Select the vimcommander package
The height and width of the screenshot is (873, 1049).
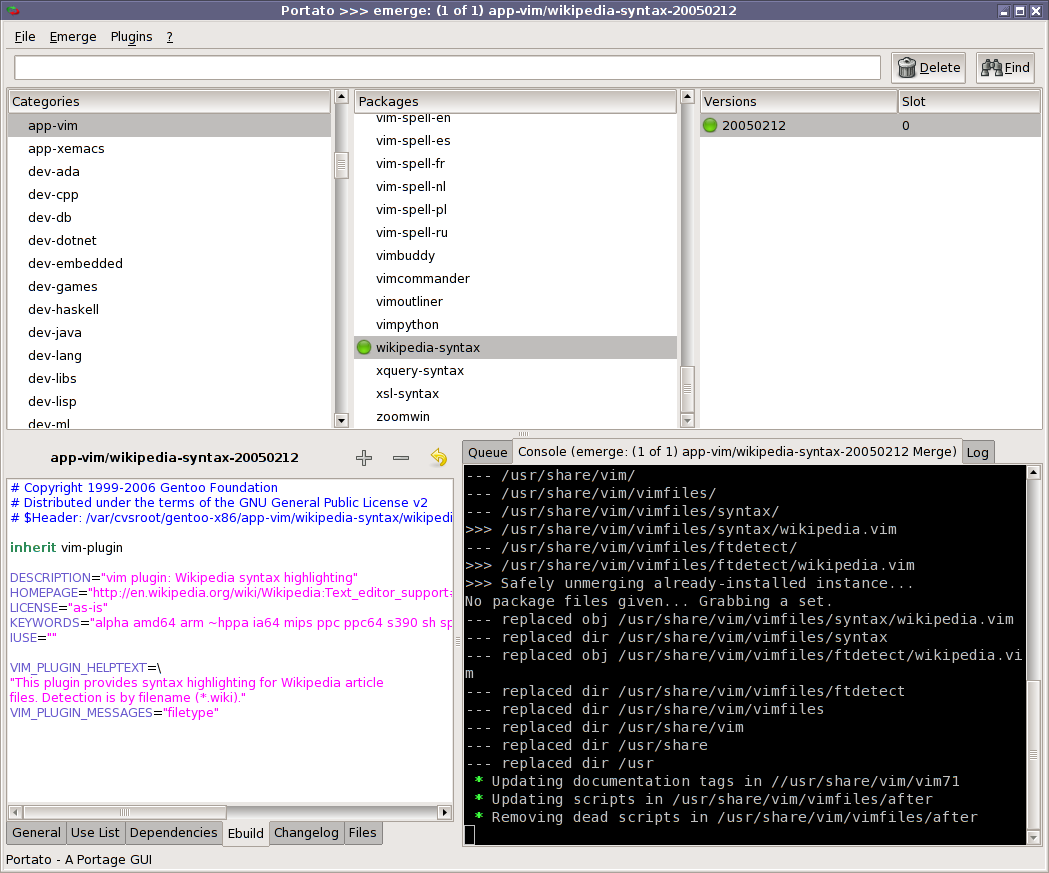[515, 278]
